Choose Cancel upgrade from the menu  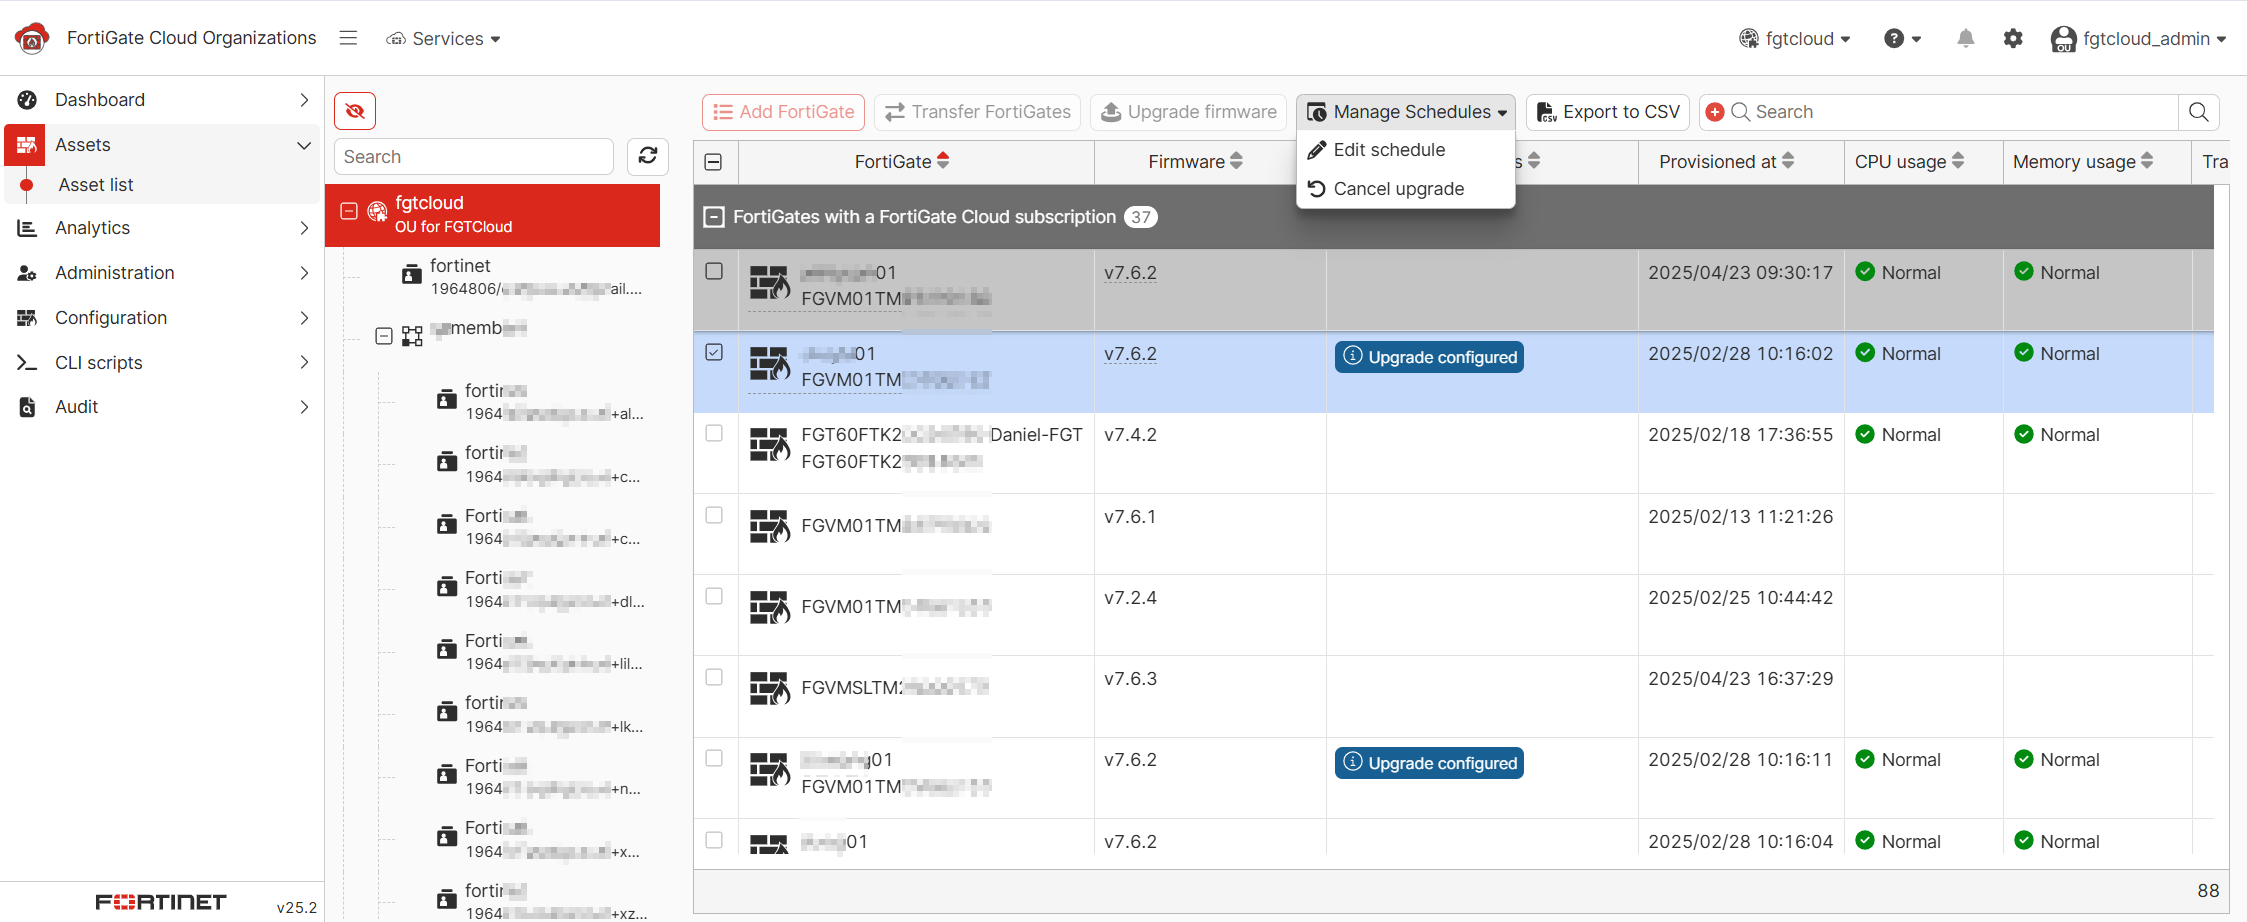tap(1406, 189)
